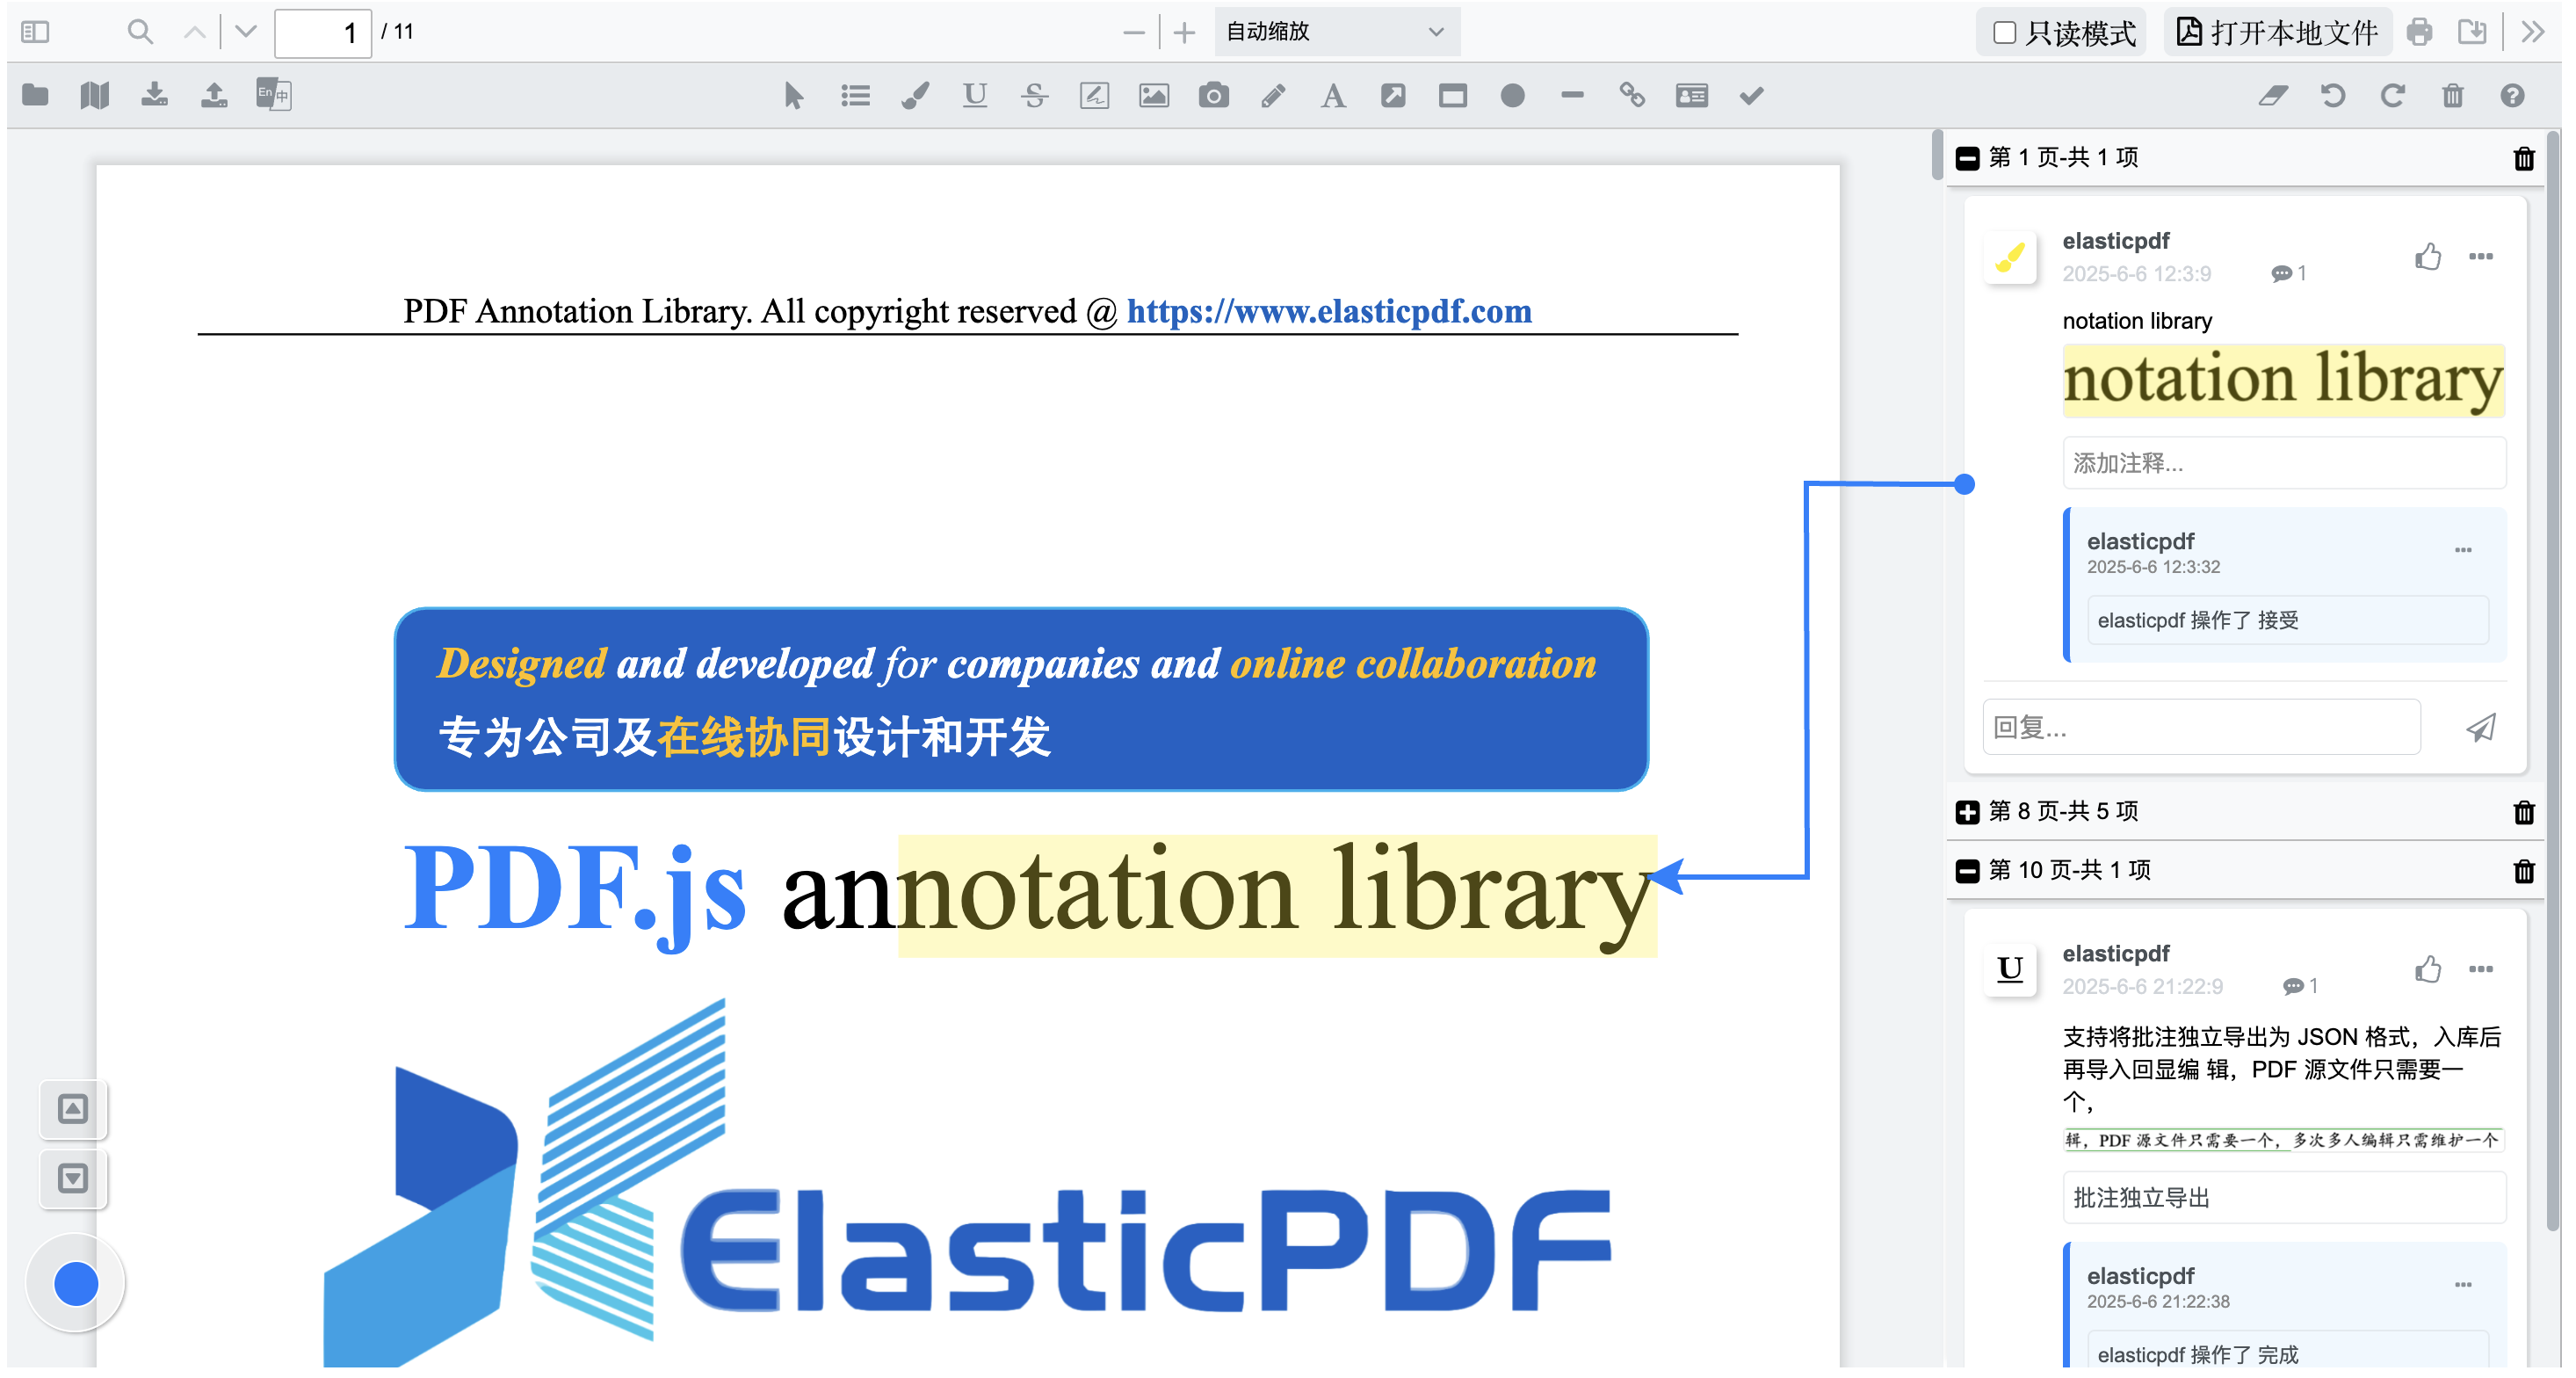This screenshot has height=1378, width=2576.
Task: Select the strikethrough annotation tool
Action: [1034, 96]
